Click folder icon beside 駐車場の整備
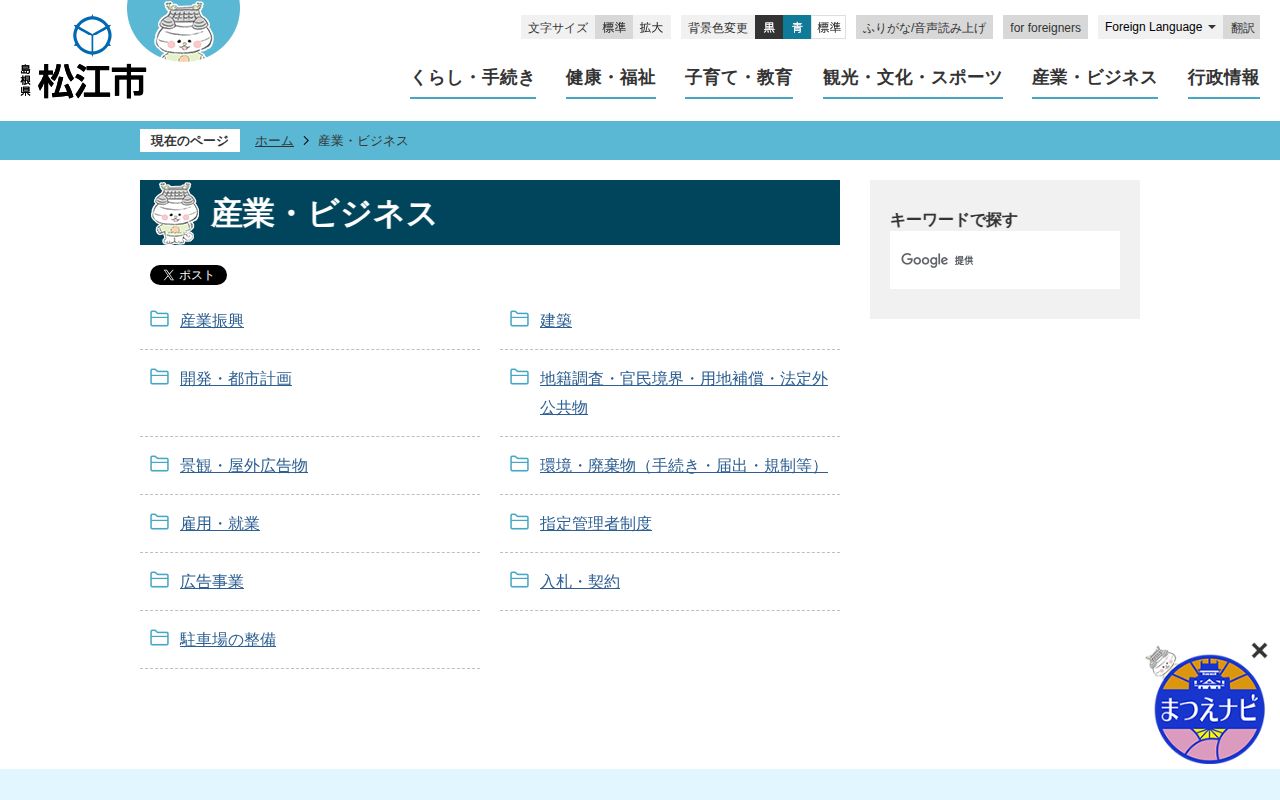The width and height of the screenshot is (1280, 800). pos(159,638)
